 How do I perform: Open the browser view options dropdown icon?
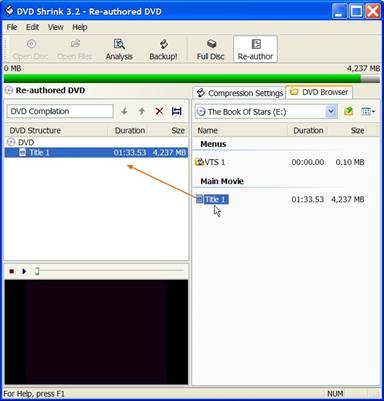[x=368, y=112]
